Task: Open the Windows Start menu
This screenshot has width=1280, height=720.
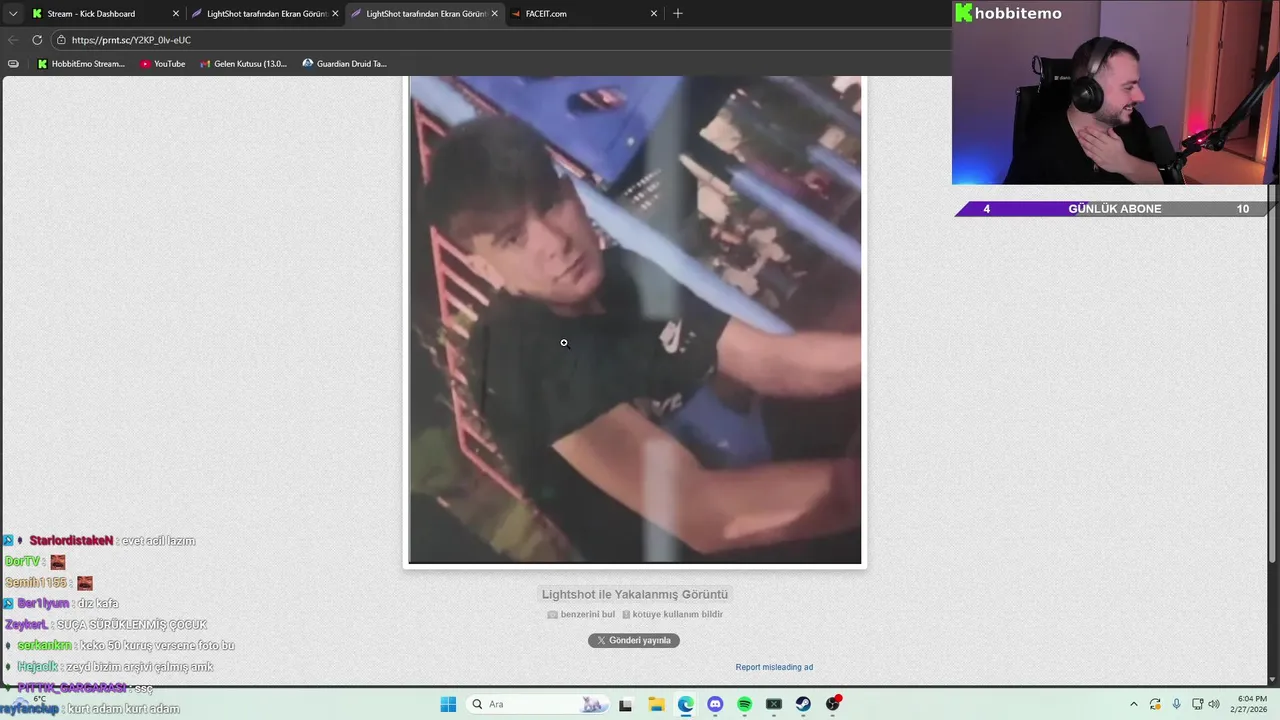Action: [x=448, y=704]
